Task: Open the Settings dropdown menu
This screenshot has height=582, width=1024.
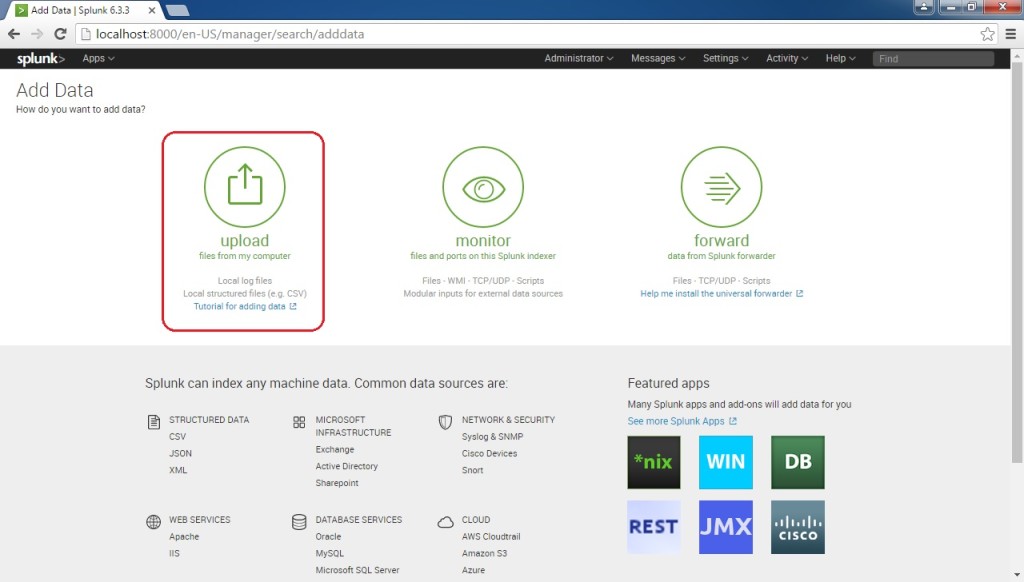Action: tap(725, 58)
